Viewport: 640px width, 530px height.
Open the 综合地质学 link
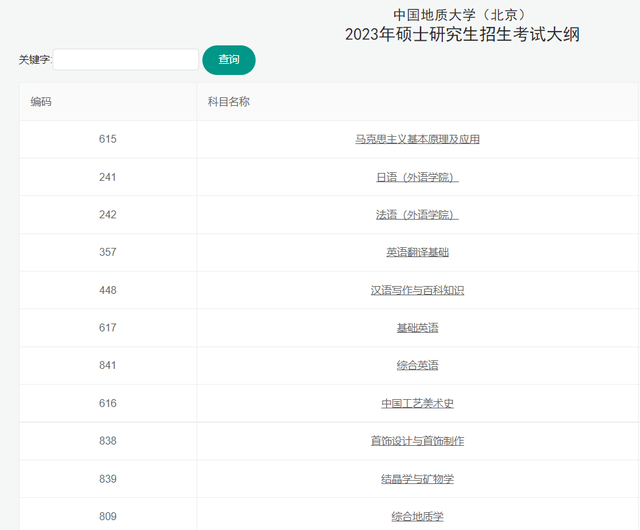(417, 517)
